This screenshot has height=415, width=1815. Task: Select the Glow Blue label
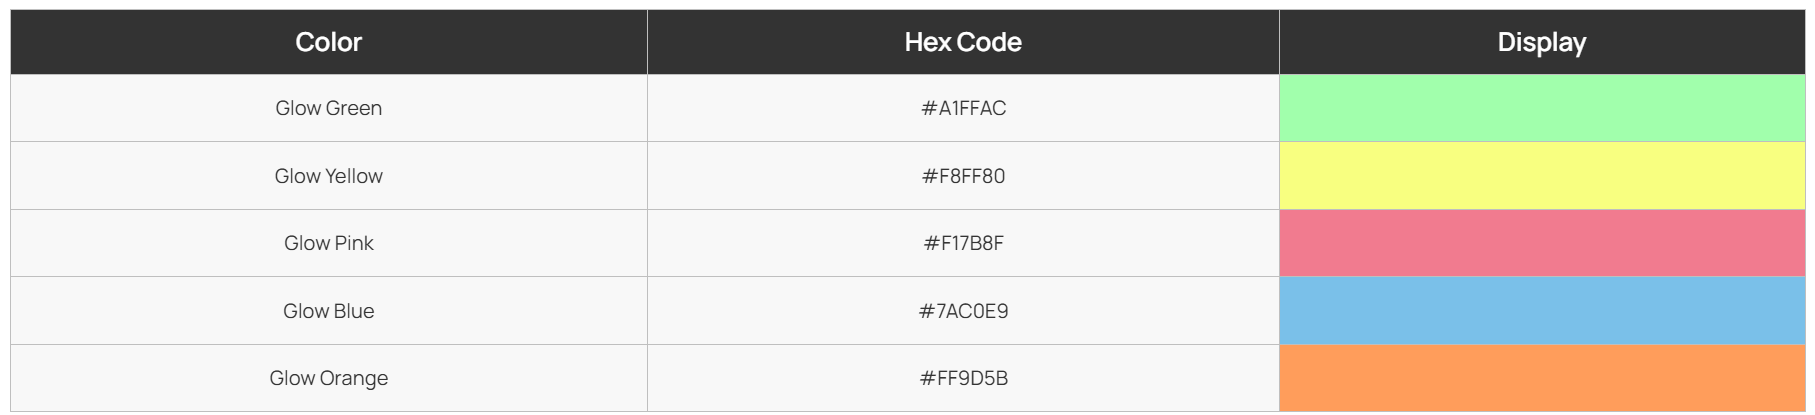329,311
